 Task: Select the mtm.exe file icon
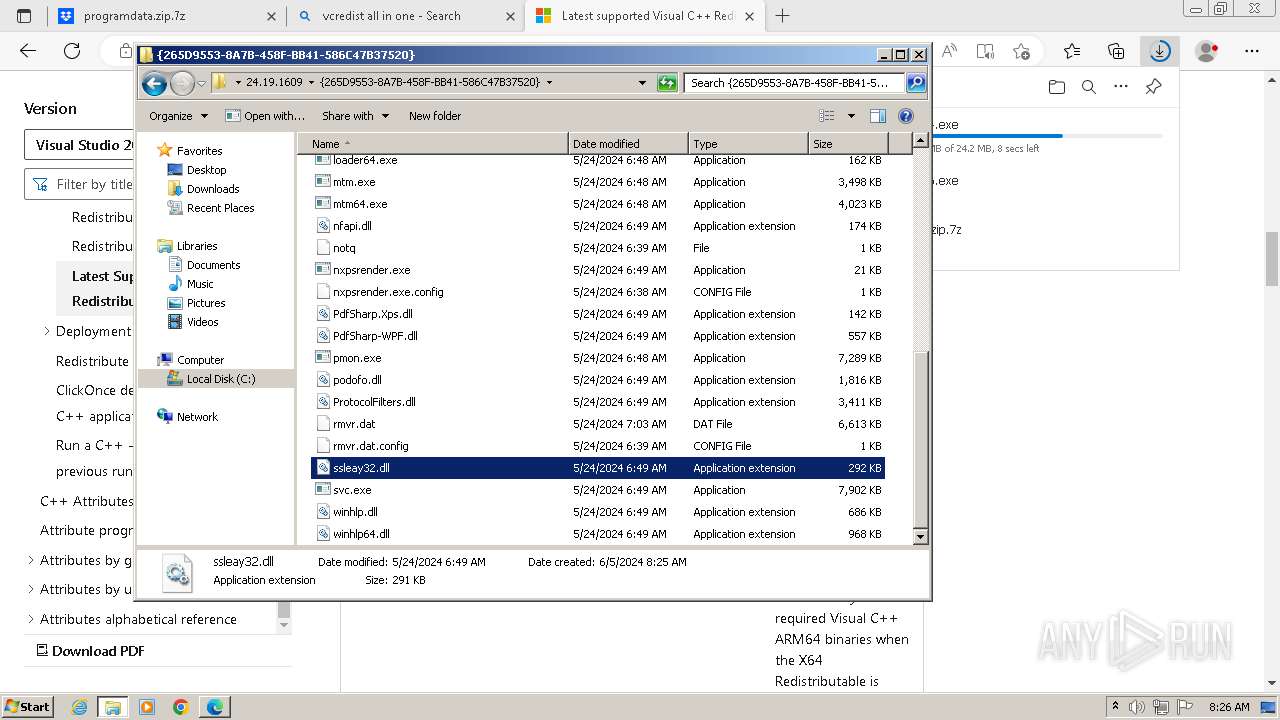323,182
